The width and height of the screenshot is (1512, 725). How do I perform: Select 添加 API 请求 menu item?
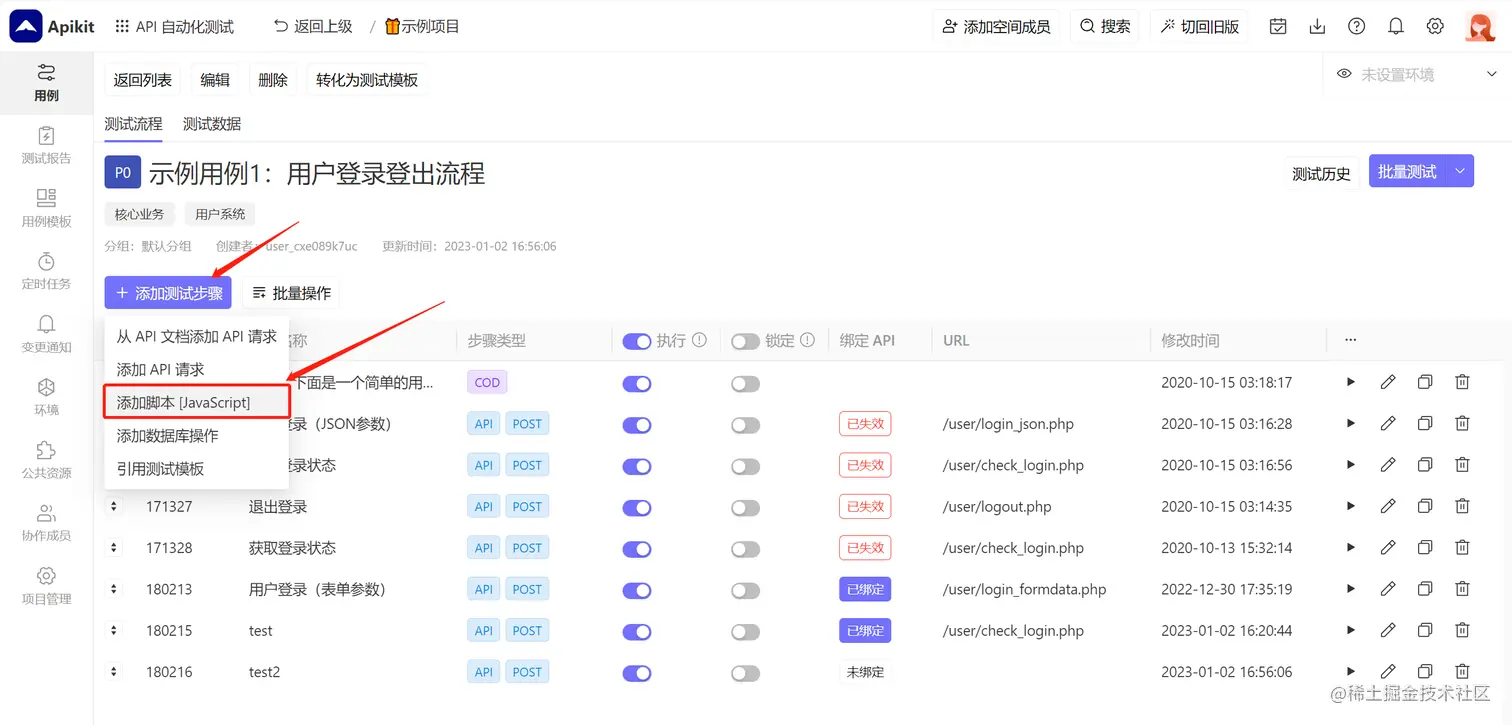197,370
